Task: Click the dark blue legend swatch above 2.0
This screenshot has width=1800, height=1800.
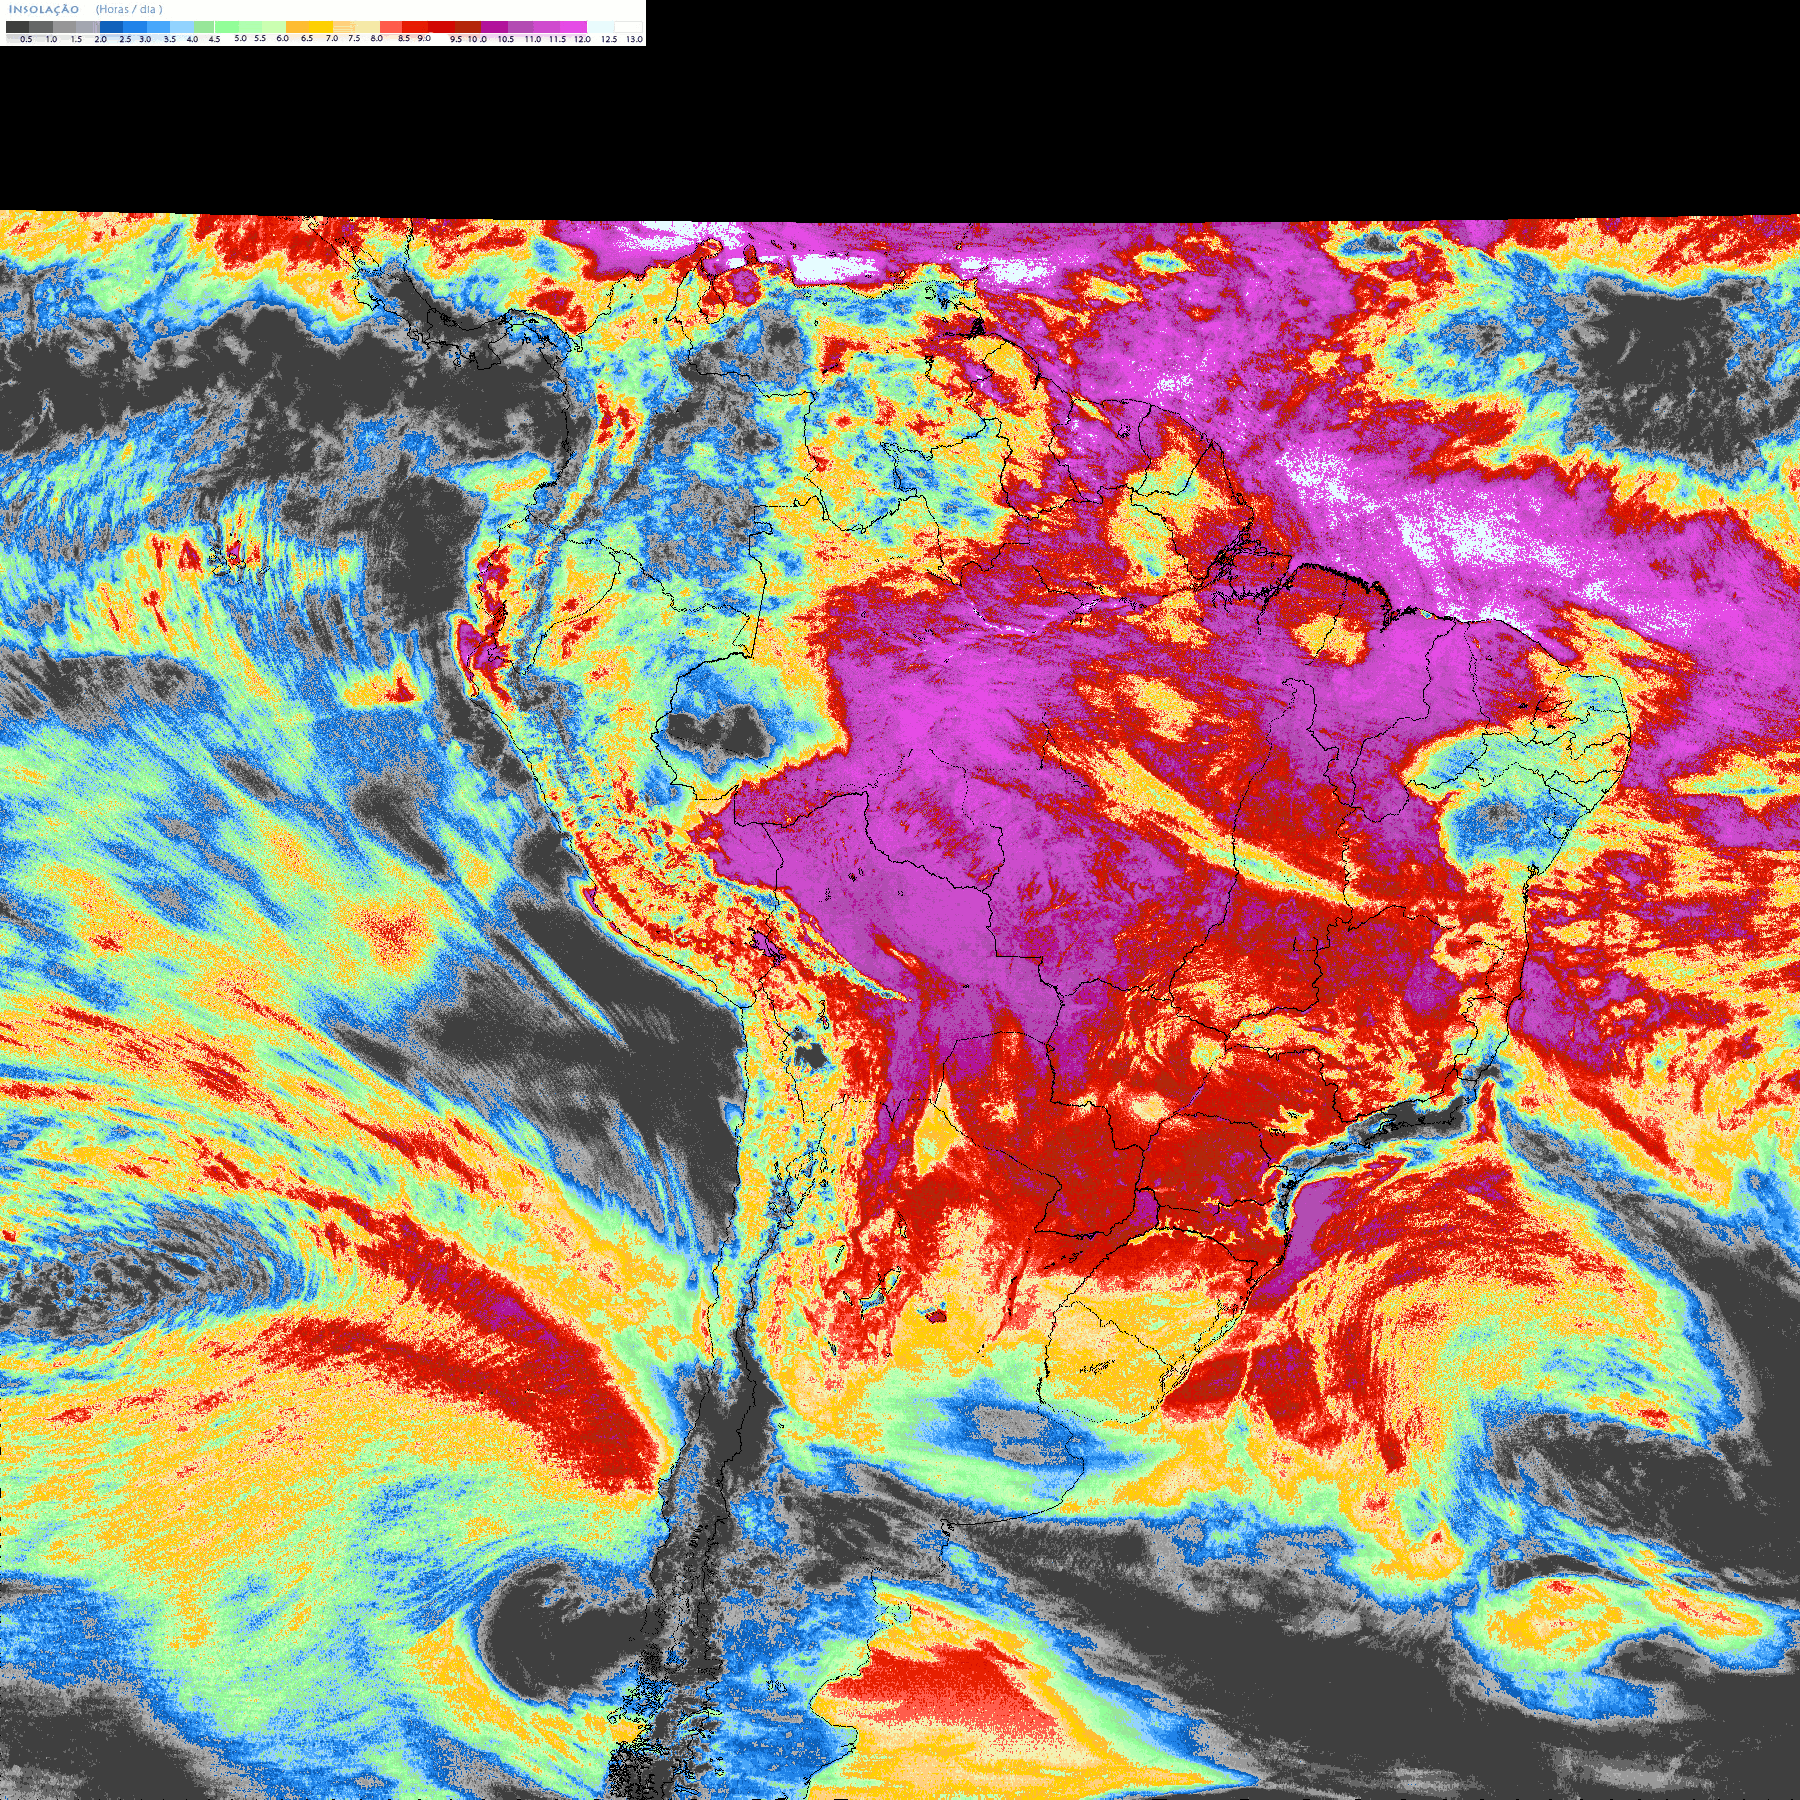Action: point(111,27)
